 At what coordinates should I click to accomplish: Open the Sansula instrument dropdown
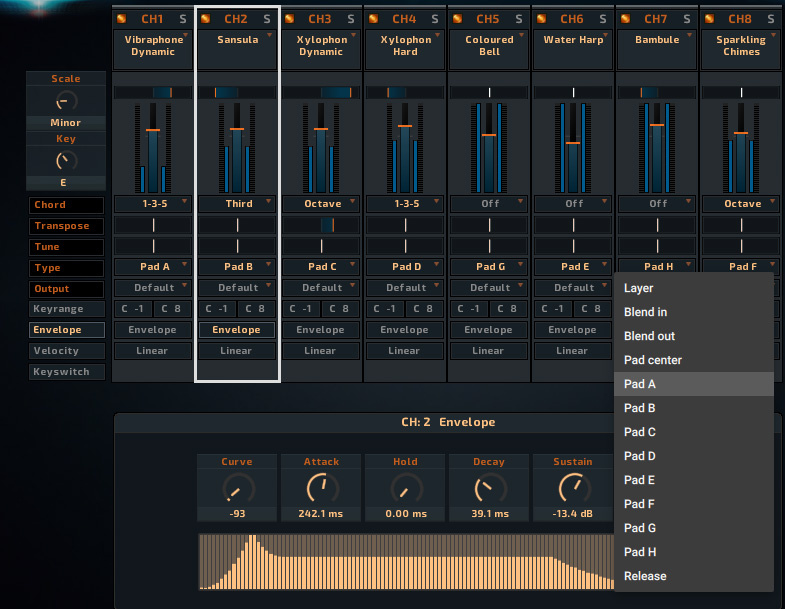[238, 46]
